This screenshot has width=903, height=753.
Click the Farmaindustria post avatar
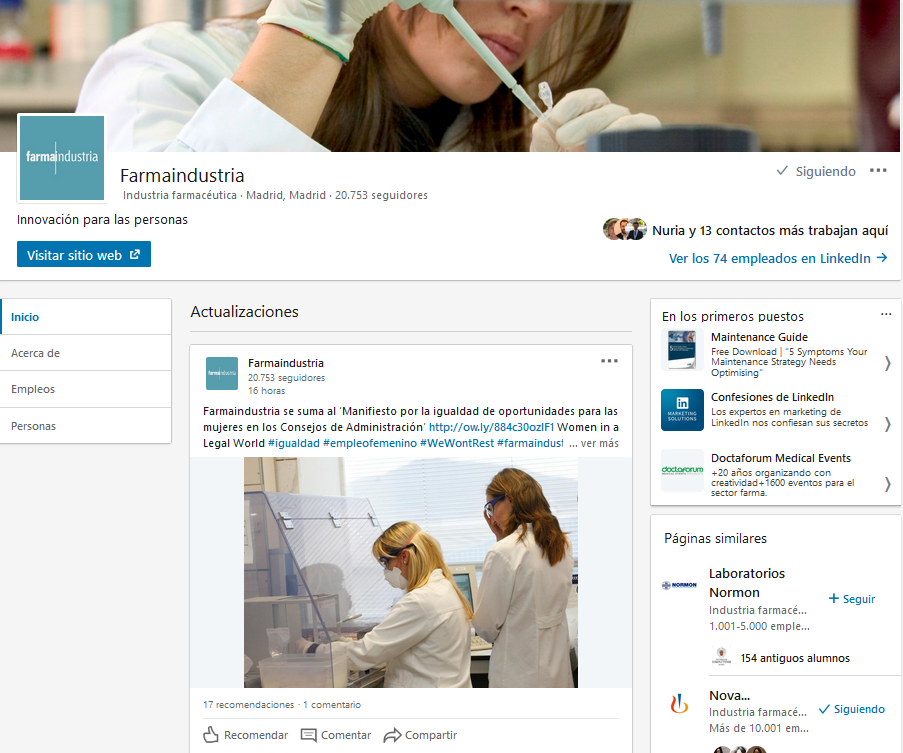coord(222,373)
